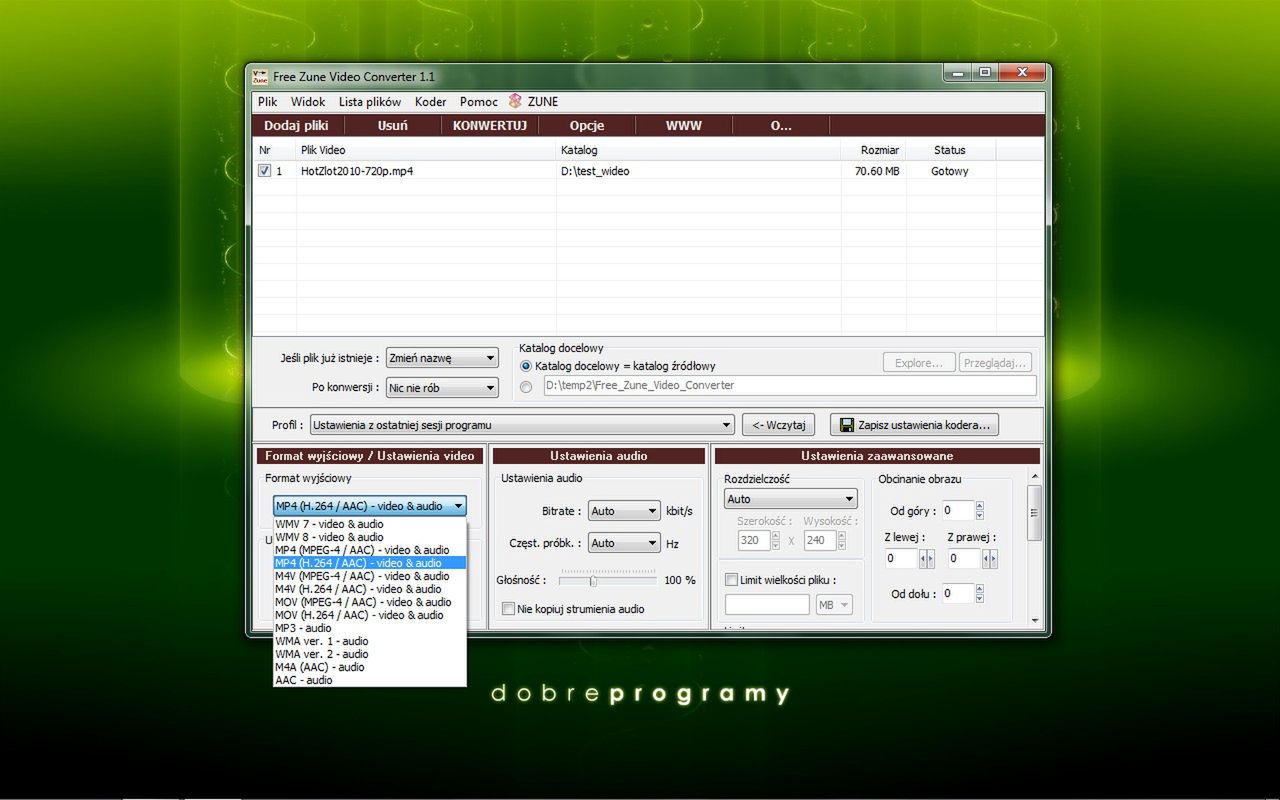The width and height of the screenshot is (1280, 800).
Task: Choose AAC - audio format option
Action: tap(370, 680)
